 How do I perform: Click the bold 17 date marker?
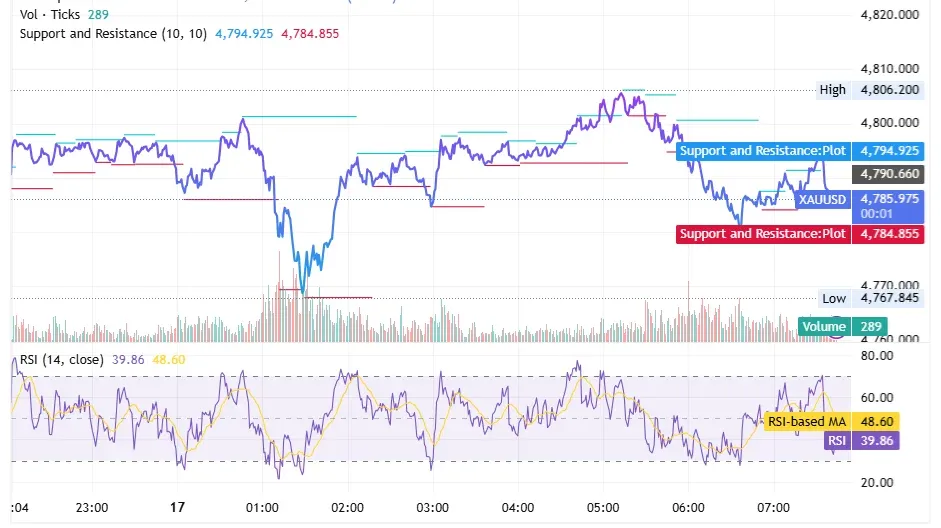tap(177, 508)
